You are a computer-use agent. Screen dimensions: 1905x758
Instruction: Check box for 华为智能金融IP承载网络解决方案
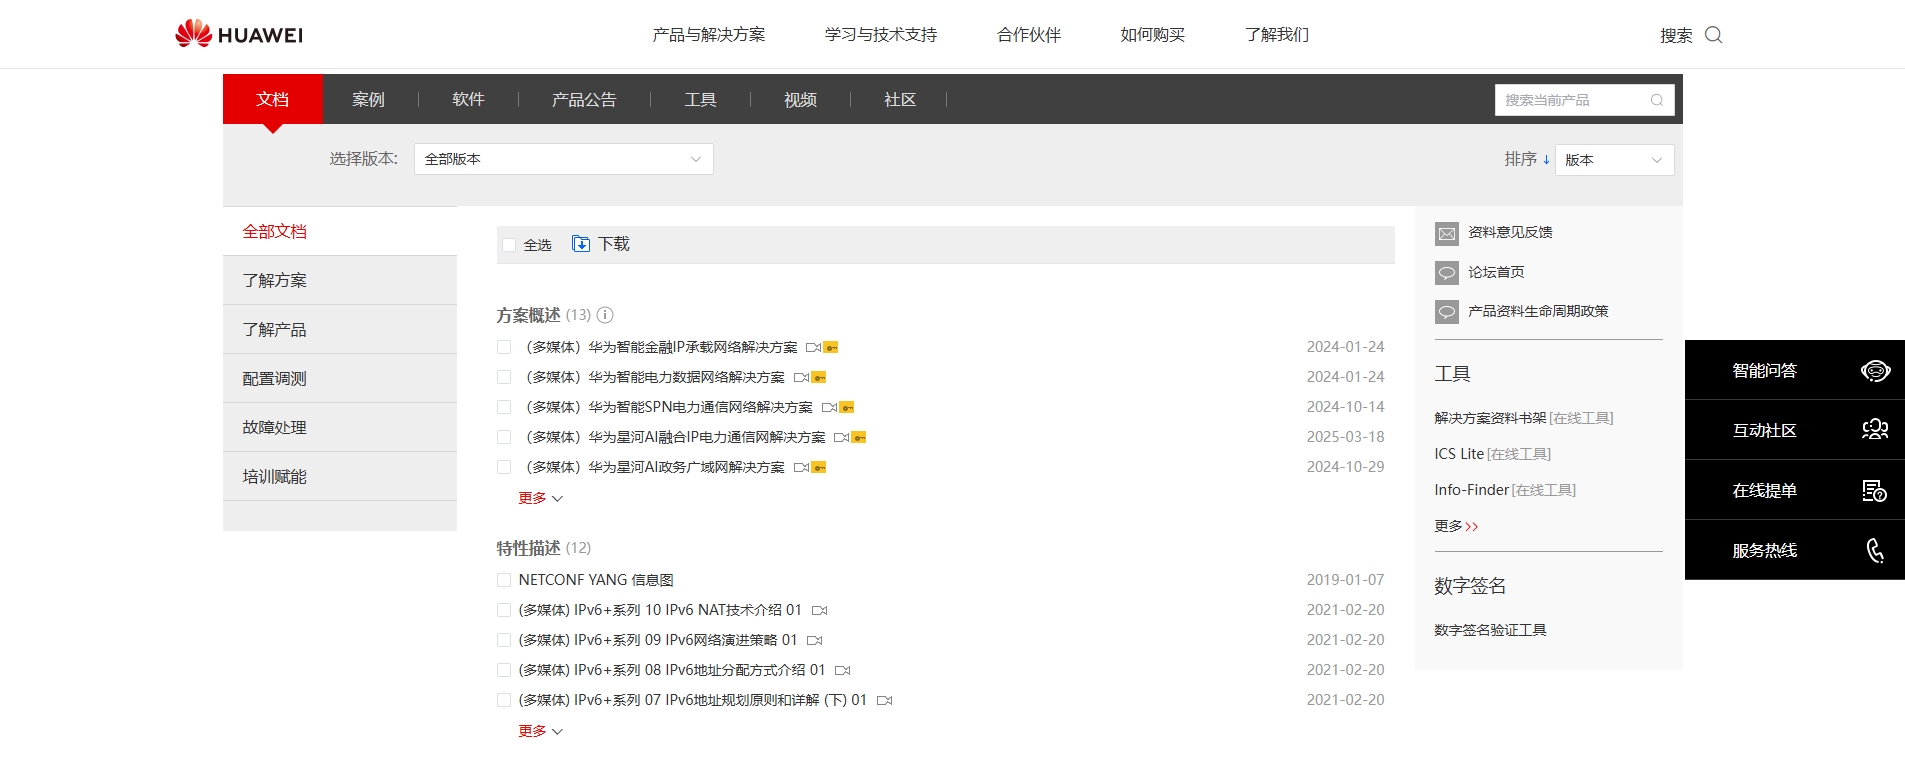coord(504,347)
